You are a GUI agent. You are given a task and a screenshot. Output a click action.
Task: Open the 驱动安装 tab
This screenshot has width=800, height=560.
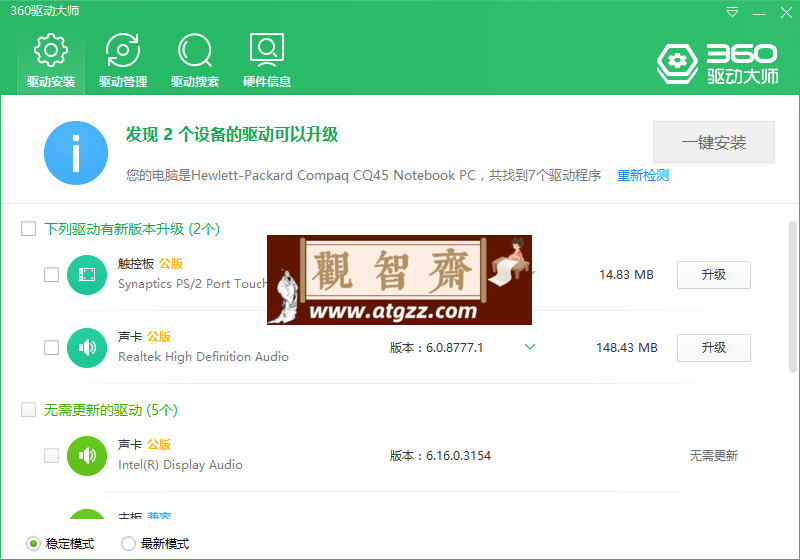[51, 61]
